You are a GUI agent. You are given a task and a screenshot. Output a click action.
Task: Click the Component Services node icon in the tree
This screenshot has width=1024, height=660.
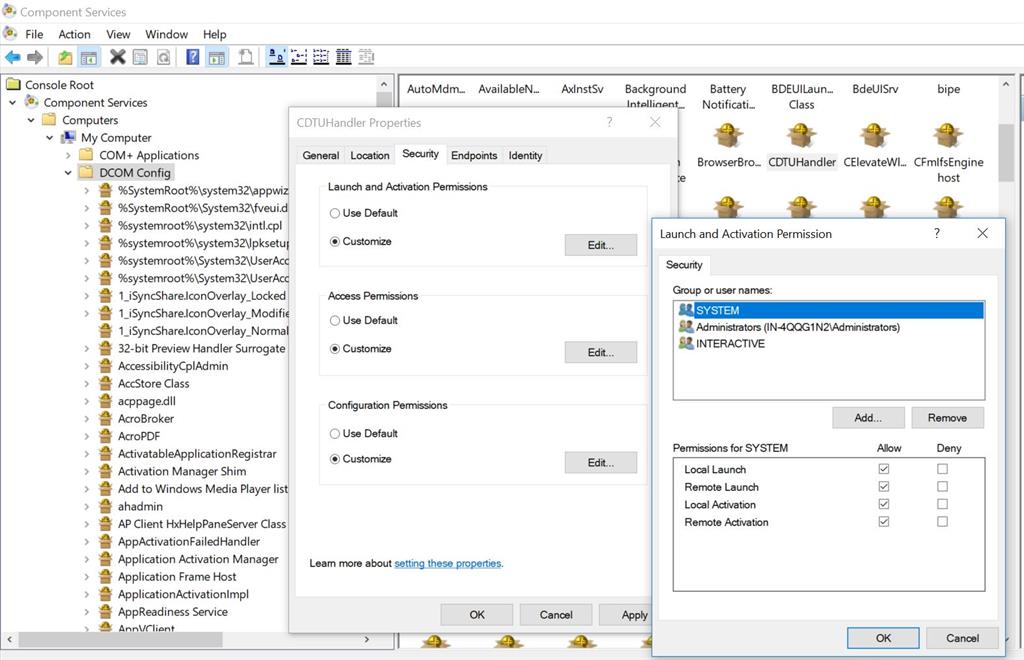31,102
